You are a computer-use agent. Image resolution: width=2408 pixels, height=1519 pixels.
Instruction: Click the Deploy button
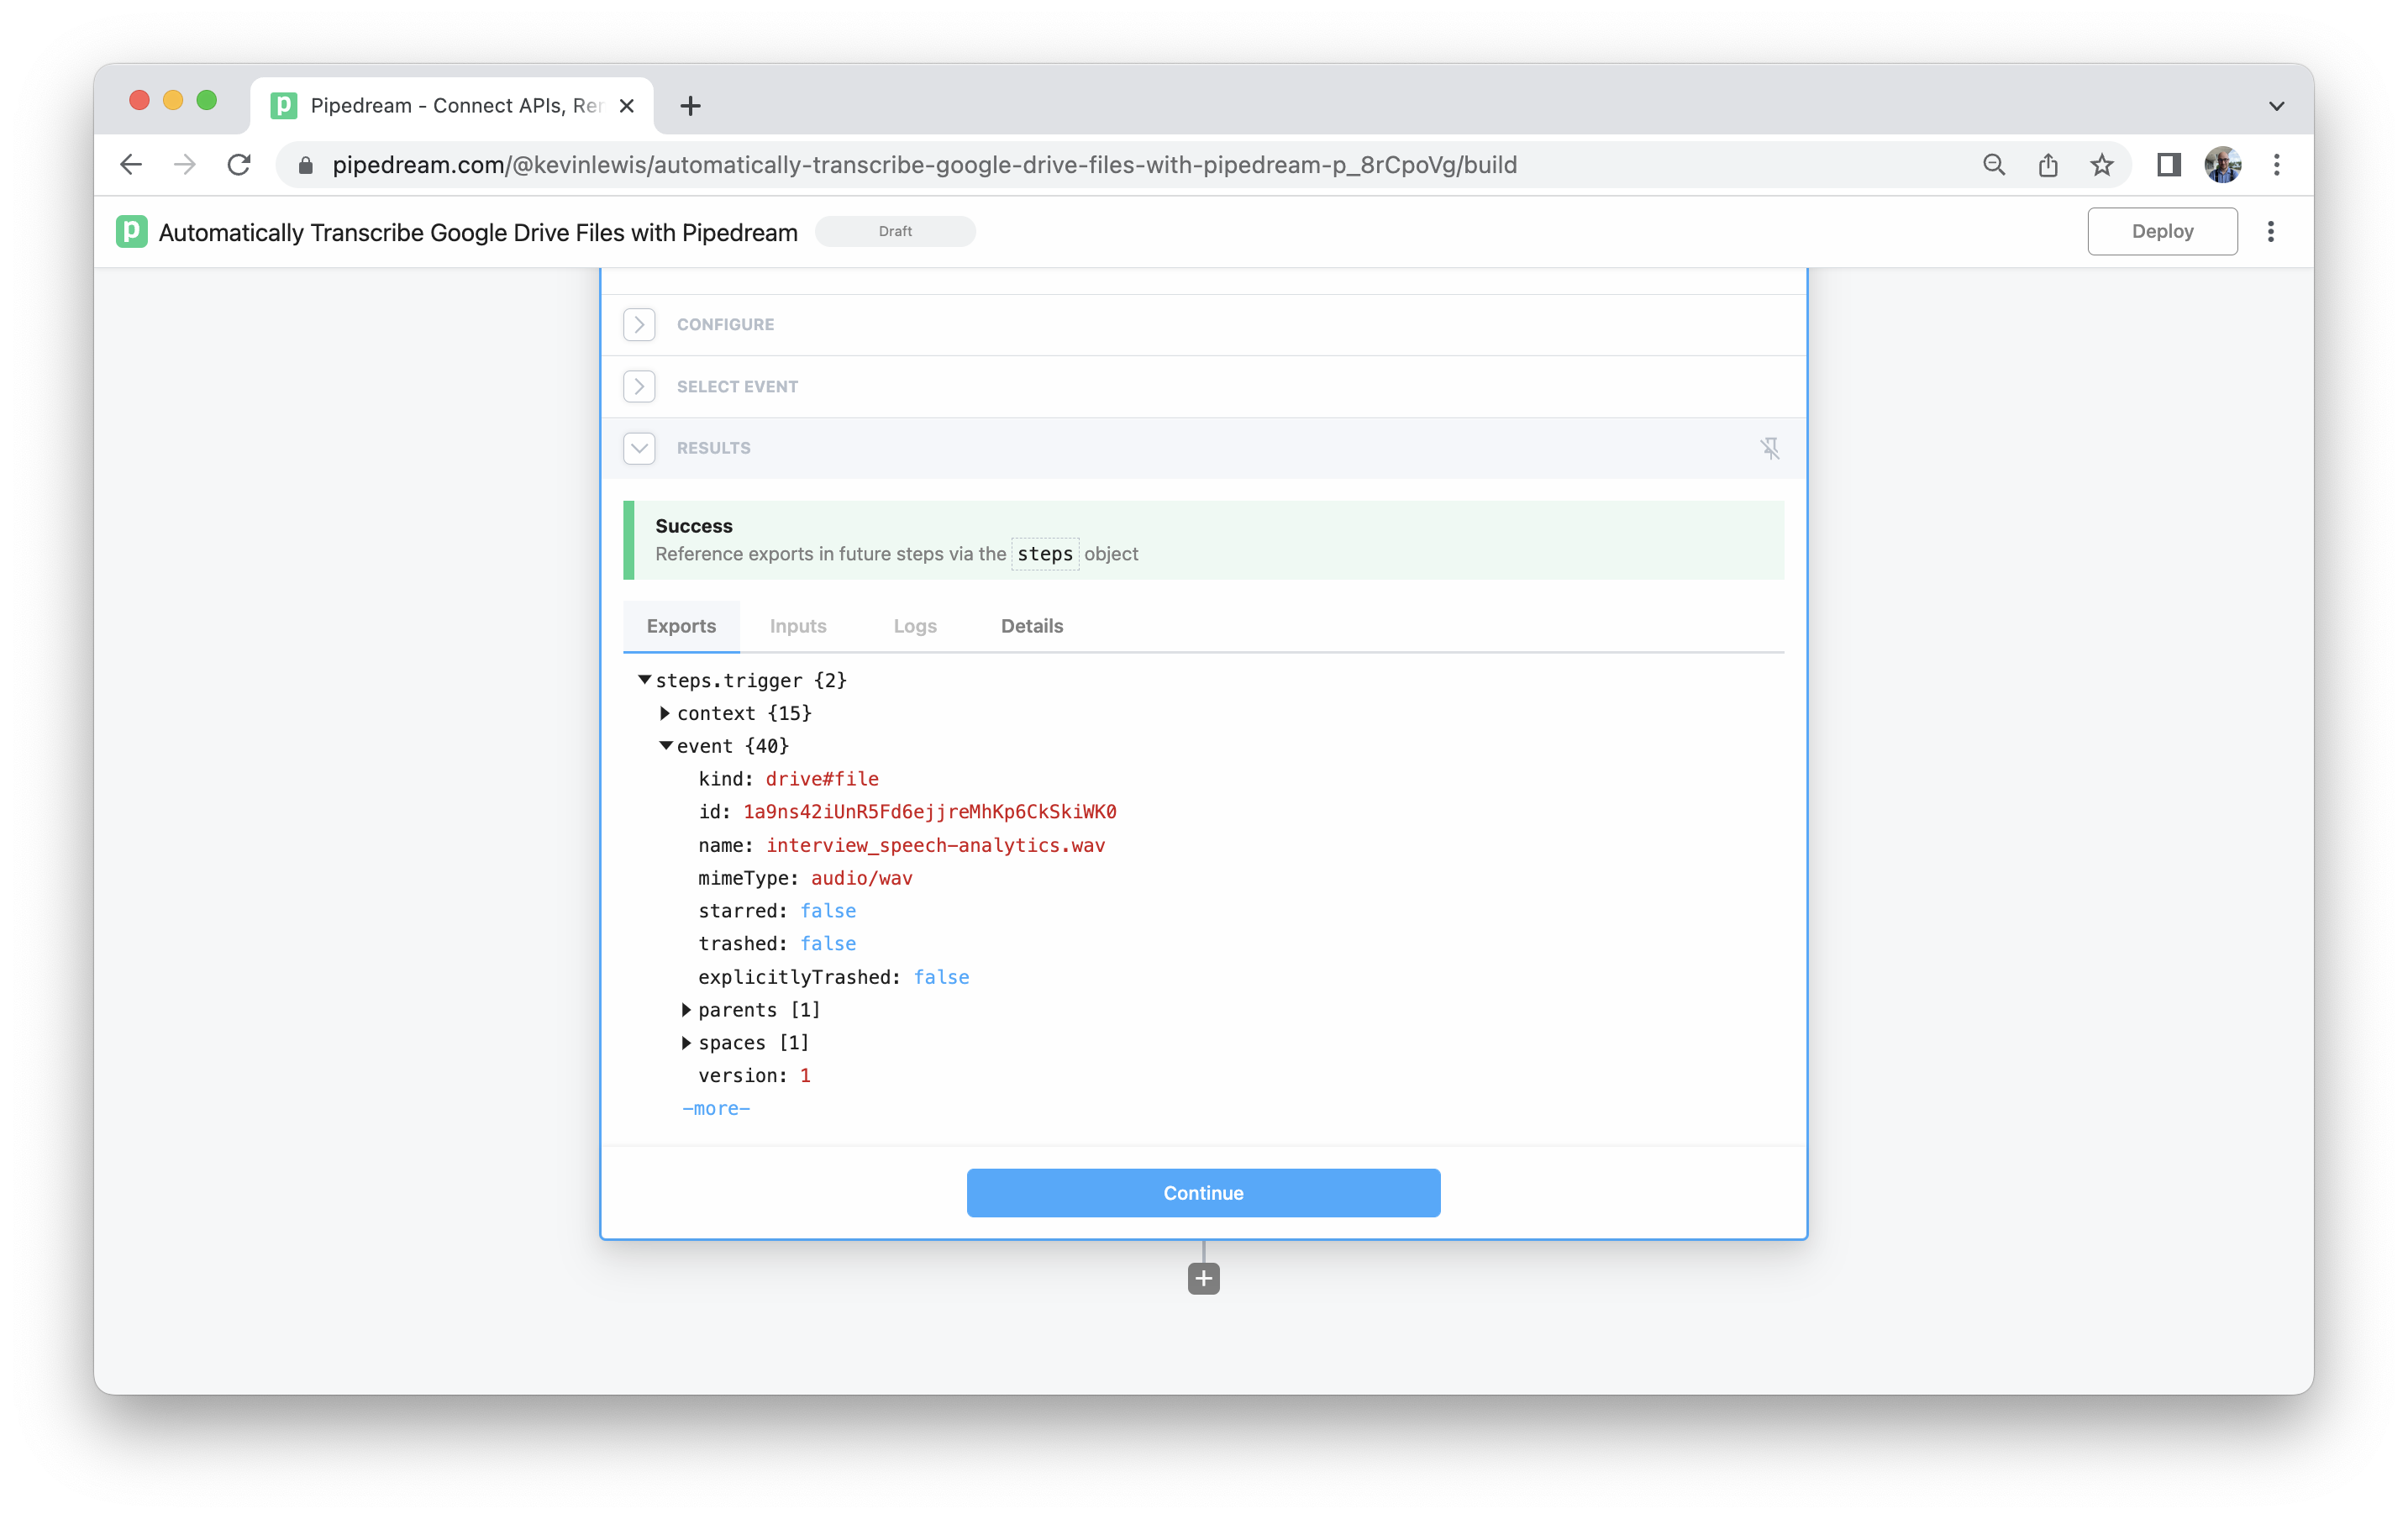click(x=2162, y=232)
